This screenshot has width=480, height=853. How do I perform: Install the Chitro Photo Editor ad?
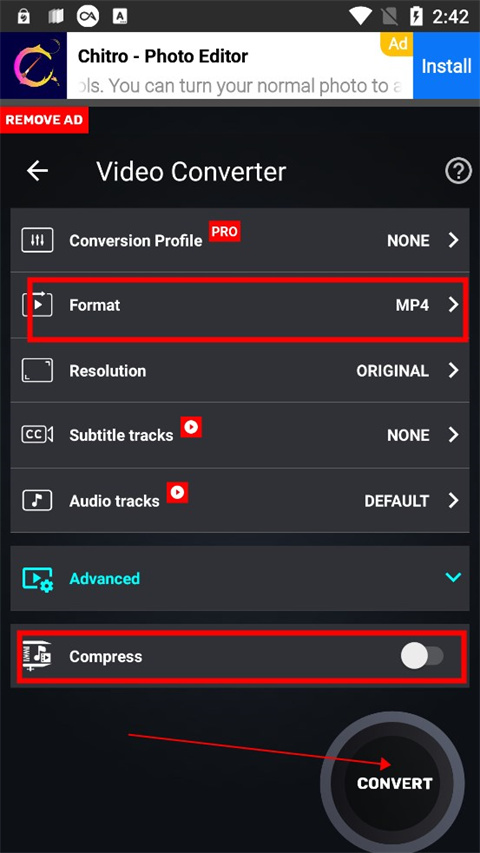446,66
